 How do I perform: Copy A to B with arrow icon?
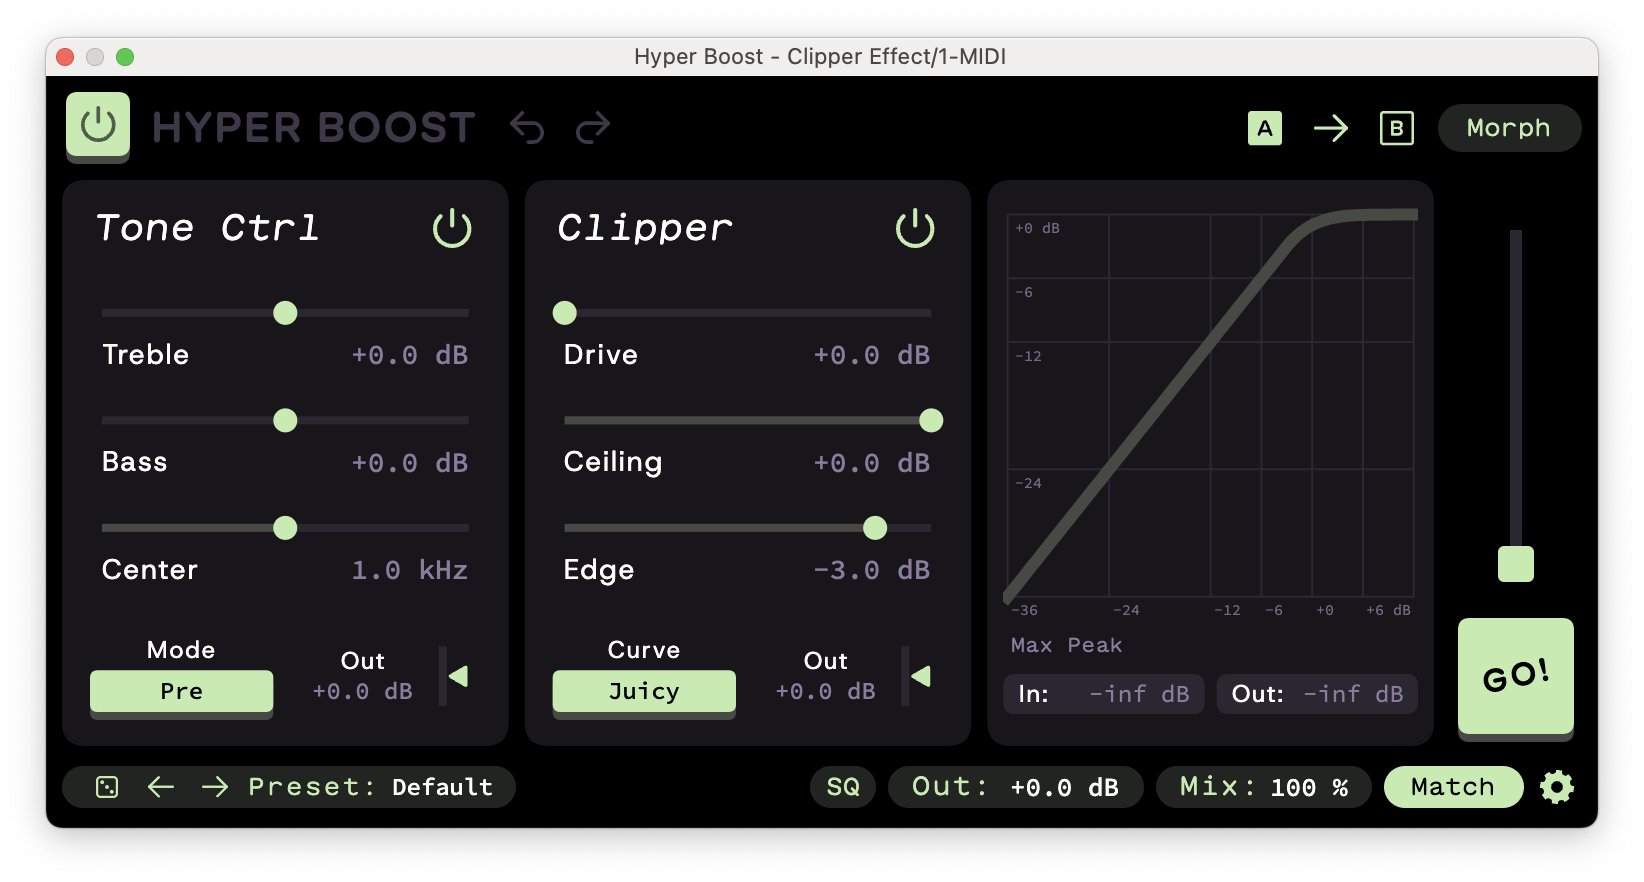[x=1330, y=128]
